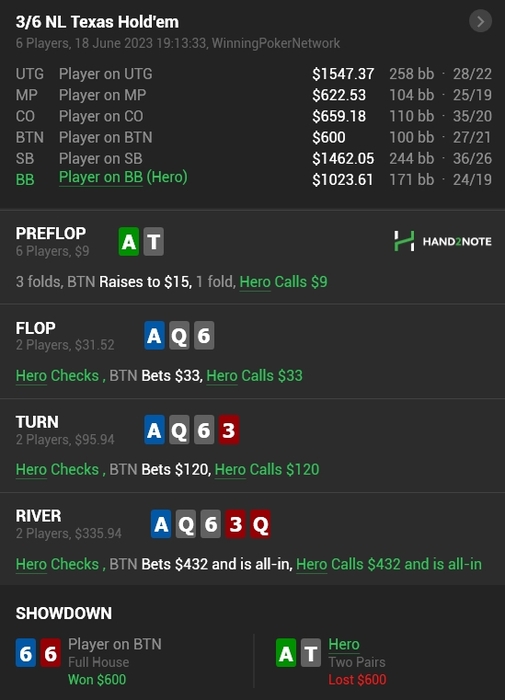Click the Hero Checks link on the flop
Viewport: 505px width, 700px height.
[x=57, y=375]
